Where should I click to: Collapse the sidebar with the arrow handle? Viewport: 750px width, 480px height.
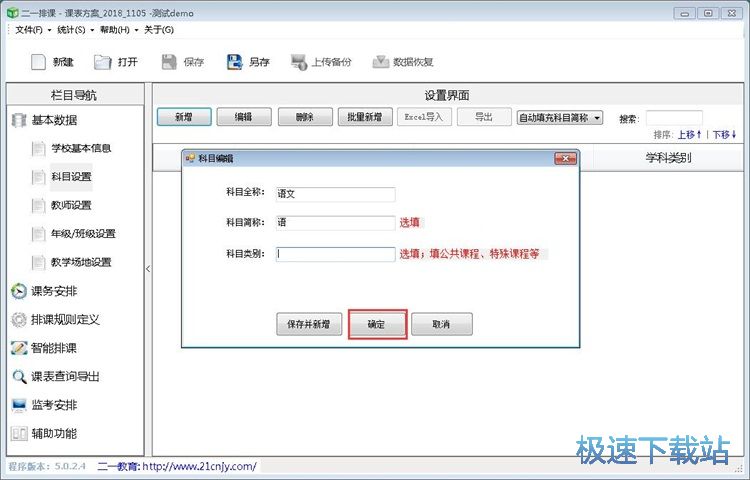click(x=148, y=269)
